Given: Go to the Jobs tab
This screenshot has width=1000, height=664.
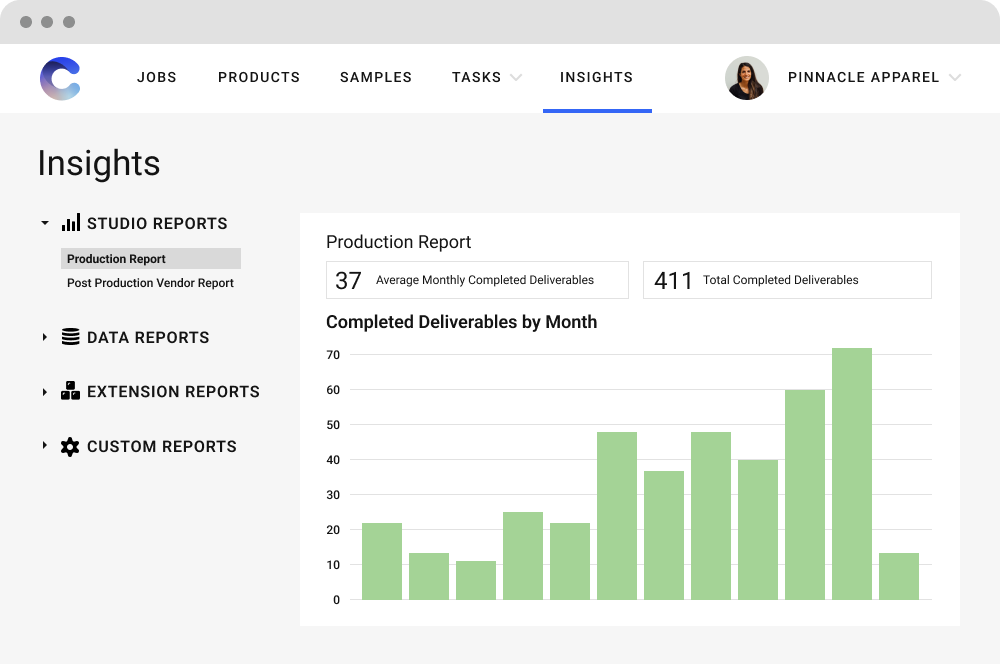Looking at the screenshot, I should pyautogui.click(x=157, y=77).
